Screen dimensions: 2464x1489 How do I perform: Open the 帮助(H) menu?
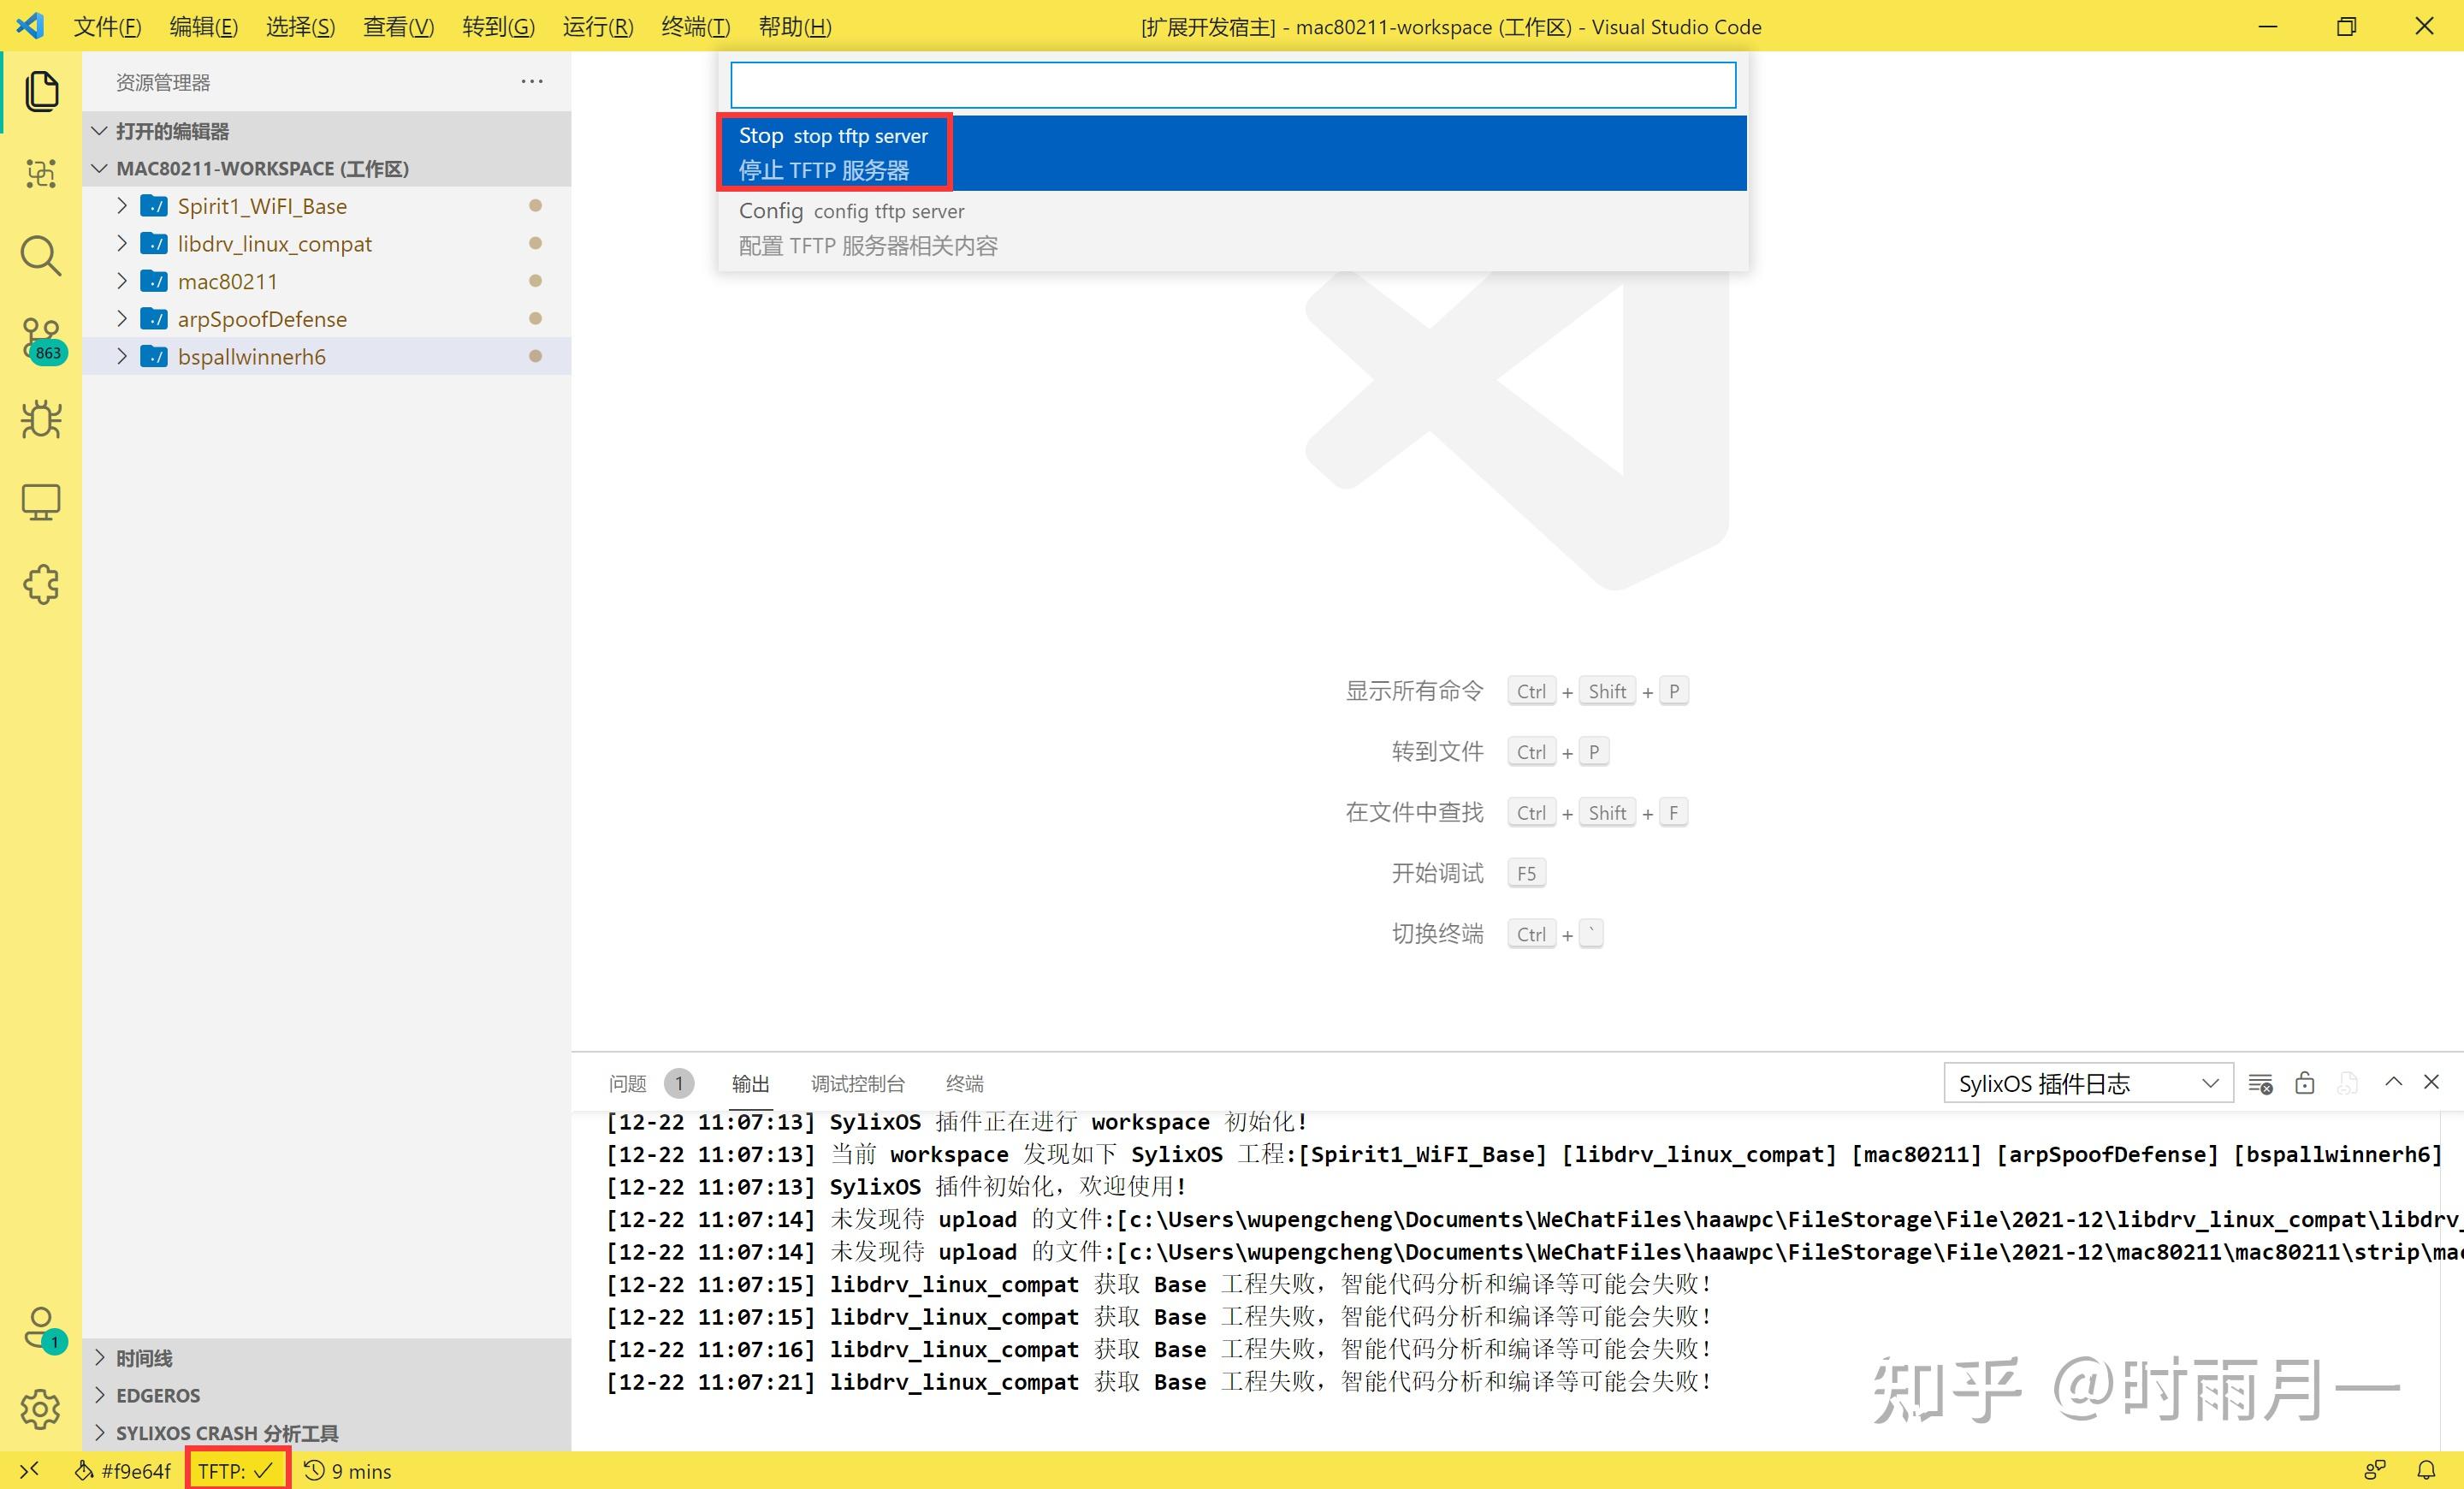[x=795, y=27]
